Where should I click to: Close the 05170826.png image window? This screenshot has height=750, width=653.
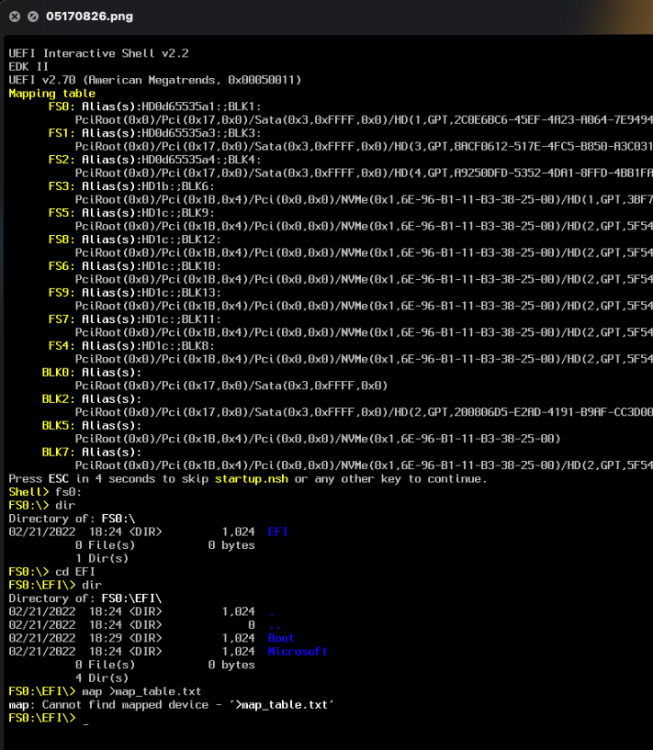[x=15, y=16]
